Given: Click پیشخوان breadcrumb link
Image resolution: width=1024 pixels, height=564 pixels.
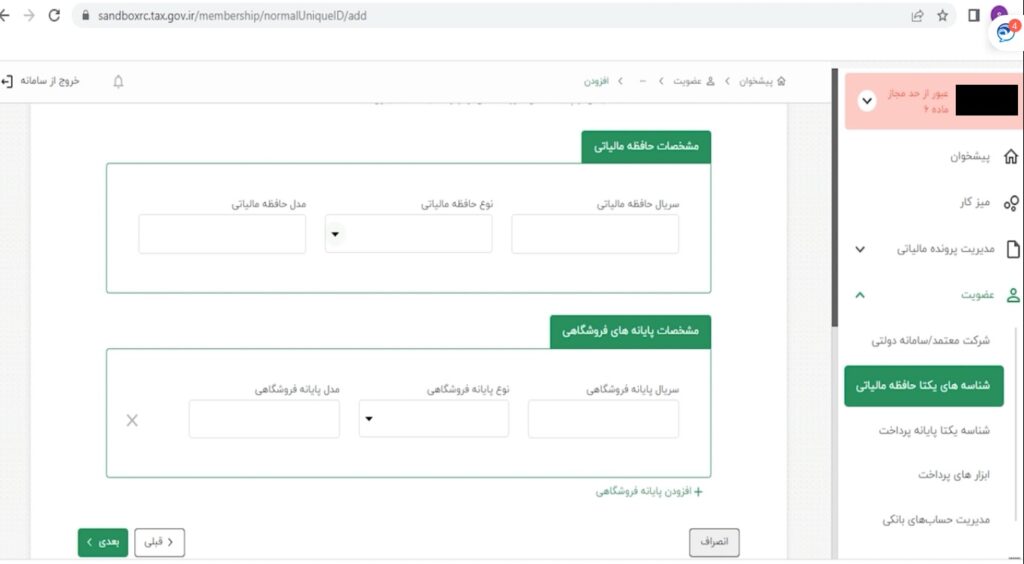Looking at the screenshot, I should tap(756, 81).
